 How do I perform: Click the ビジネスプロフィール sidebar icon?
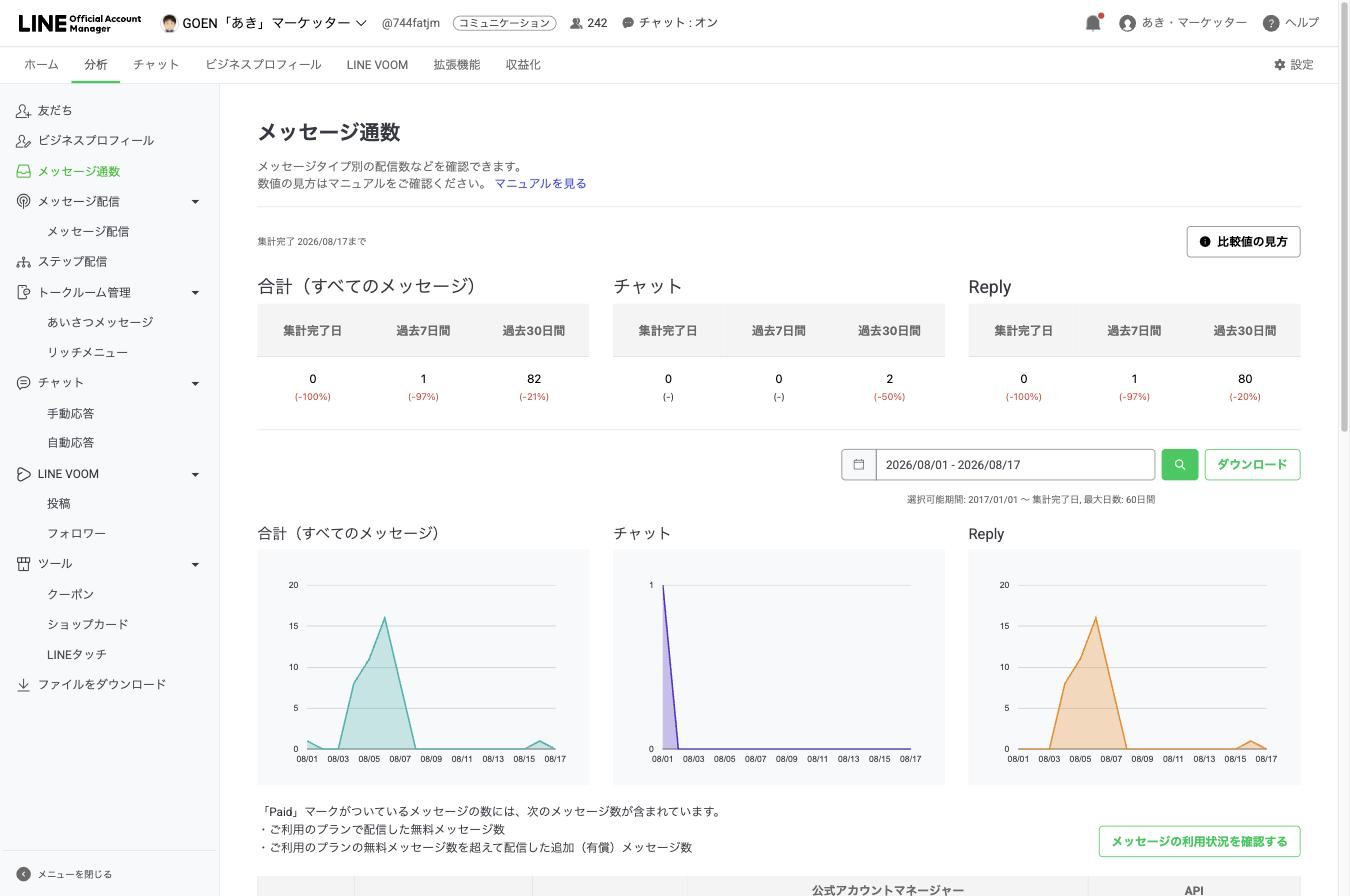click(x=23, y=141)
